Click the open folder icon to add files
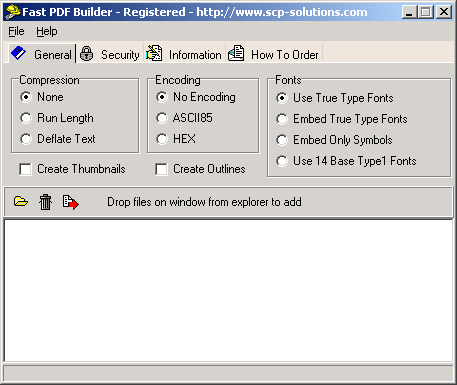Screen dimensions: 457x385 point(21,202)
